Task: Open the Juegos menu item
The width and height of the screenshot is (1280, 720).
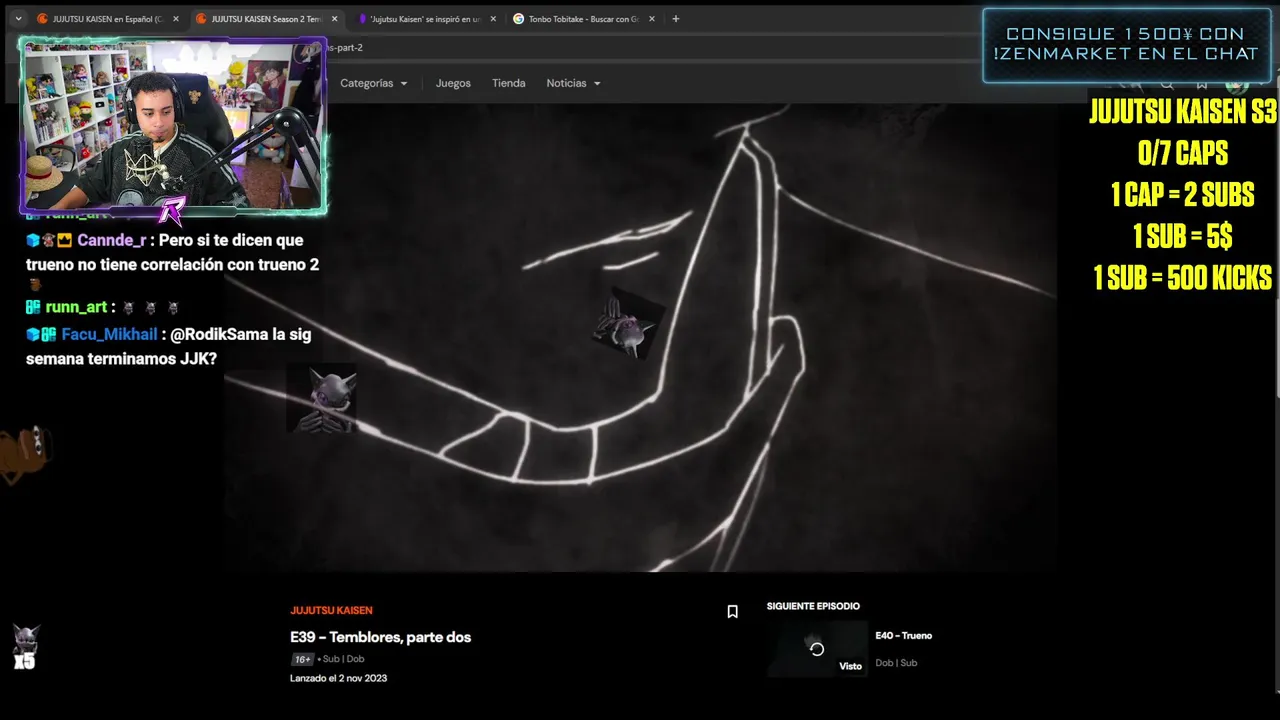Action: coord(453,83)
